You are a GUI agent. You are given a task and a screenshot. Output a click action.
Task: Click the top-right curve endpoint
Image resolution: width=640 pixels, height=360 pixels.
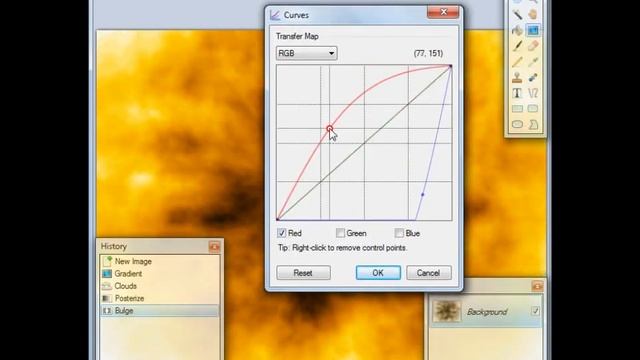pos(451,66)
